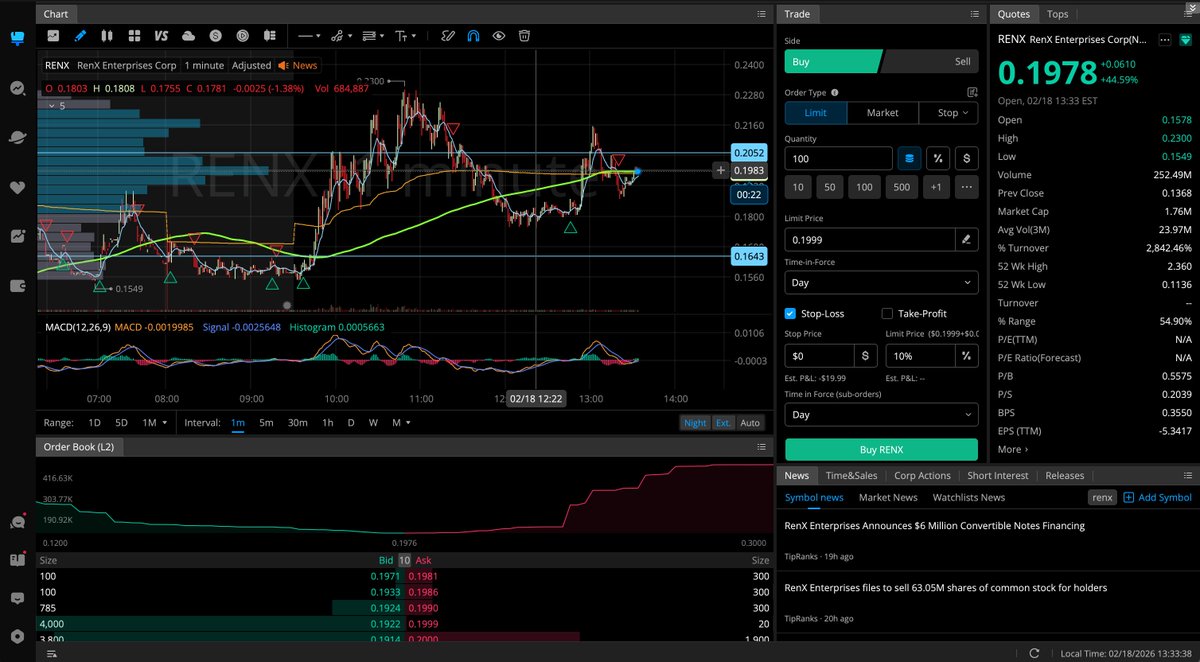The width and height of the screenshot is (1200, 662).
Task: Select quantity by shares stack icon
Action: pyautogui.click(x=909, y=158)
